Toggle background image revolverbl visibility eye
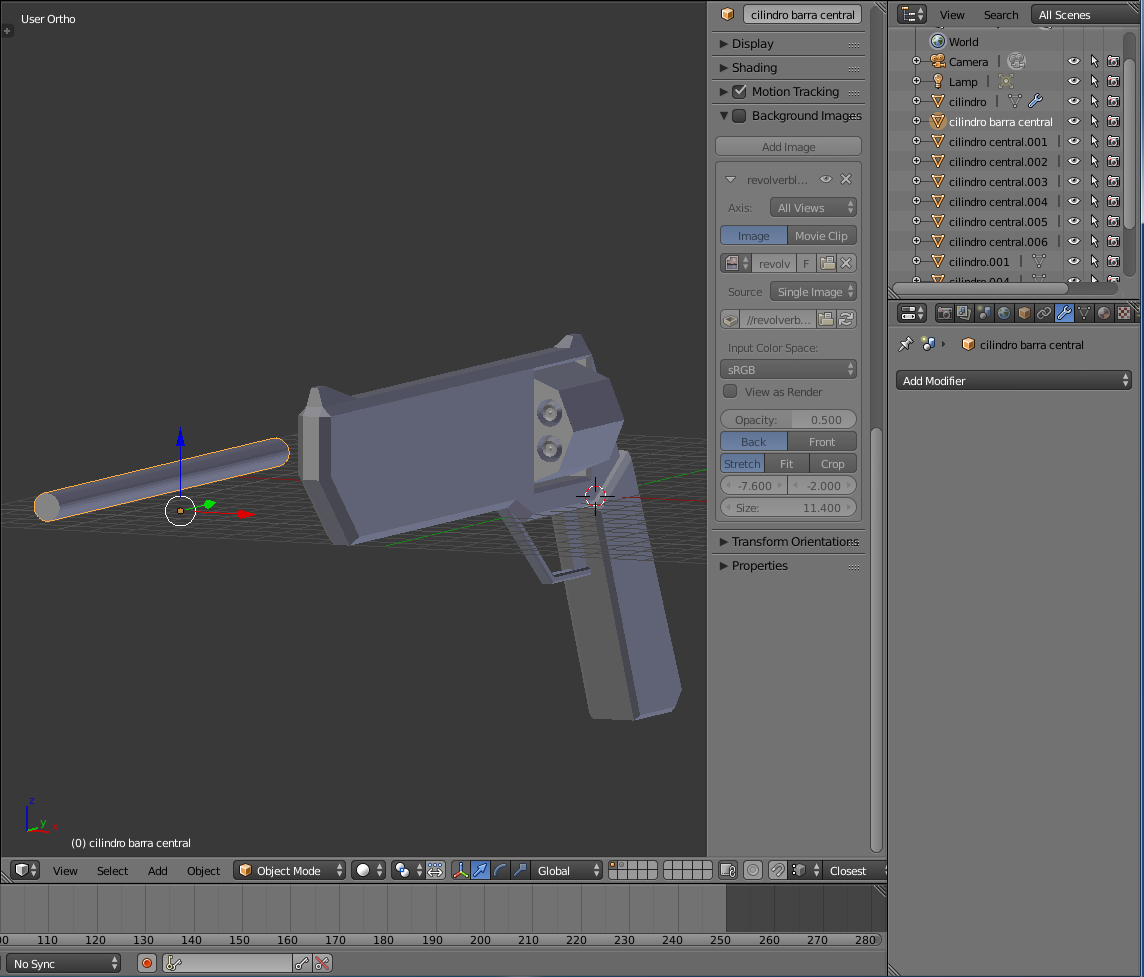Image resolution: width=1144 pixels, height=977 pixels. (826, 179)
